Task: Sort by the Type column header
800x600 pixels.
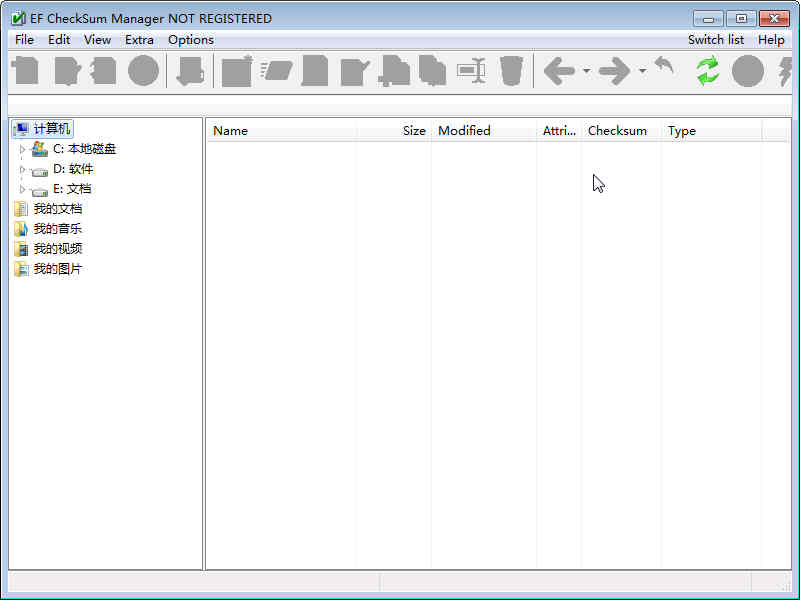Action: point(712,131)
